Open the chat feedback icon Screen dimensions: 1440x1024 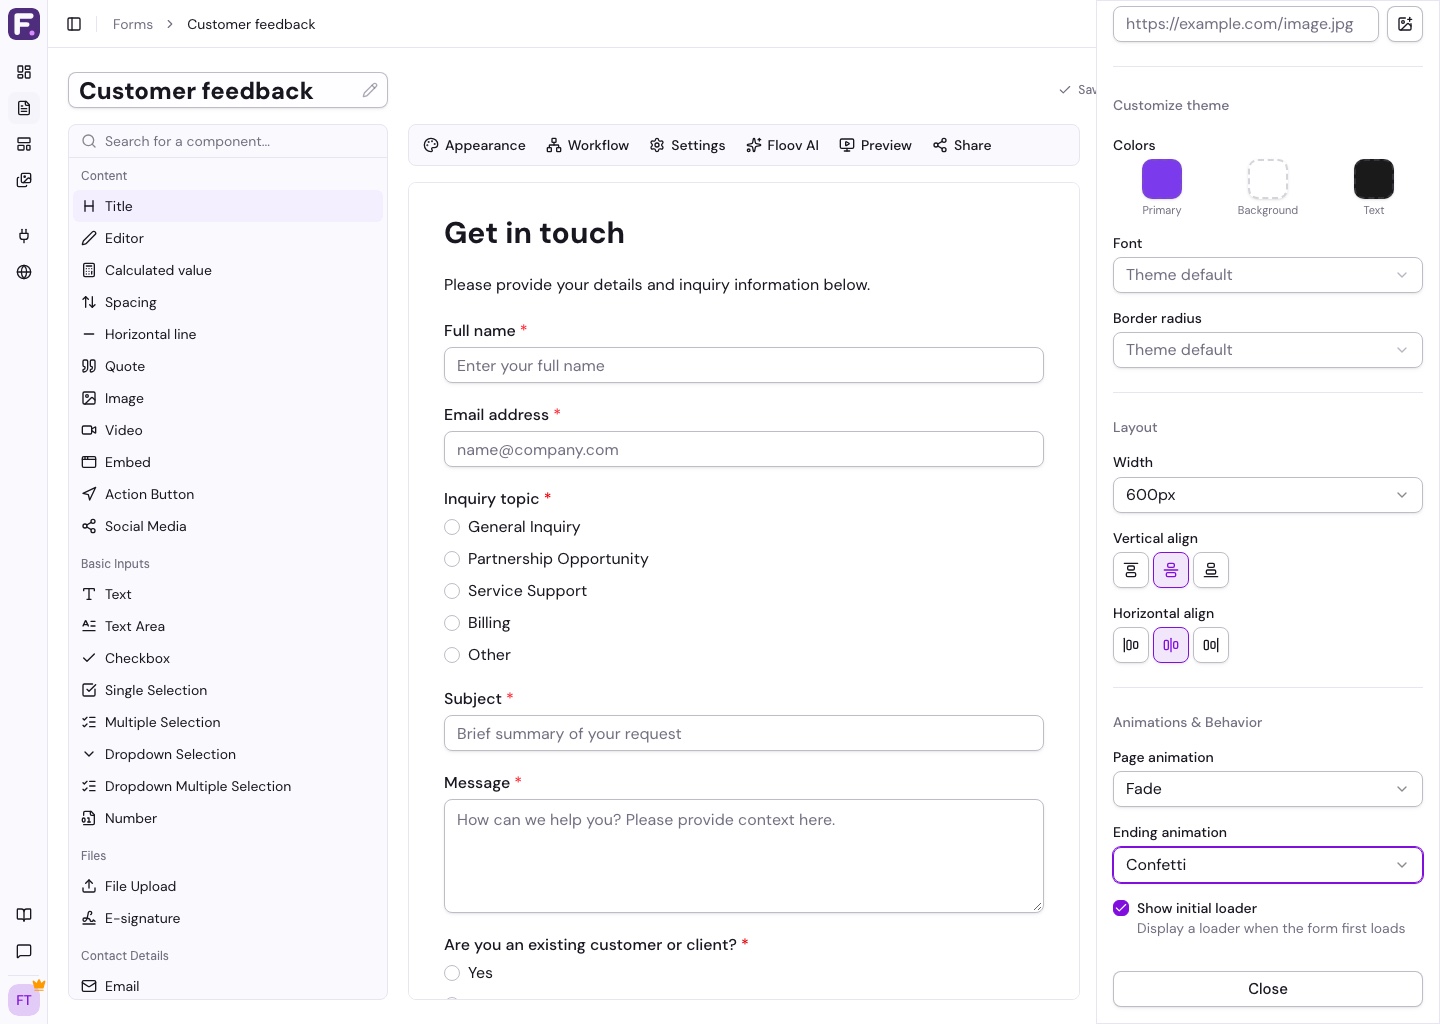[24, 951]
